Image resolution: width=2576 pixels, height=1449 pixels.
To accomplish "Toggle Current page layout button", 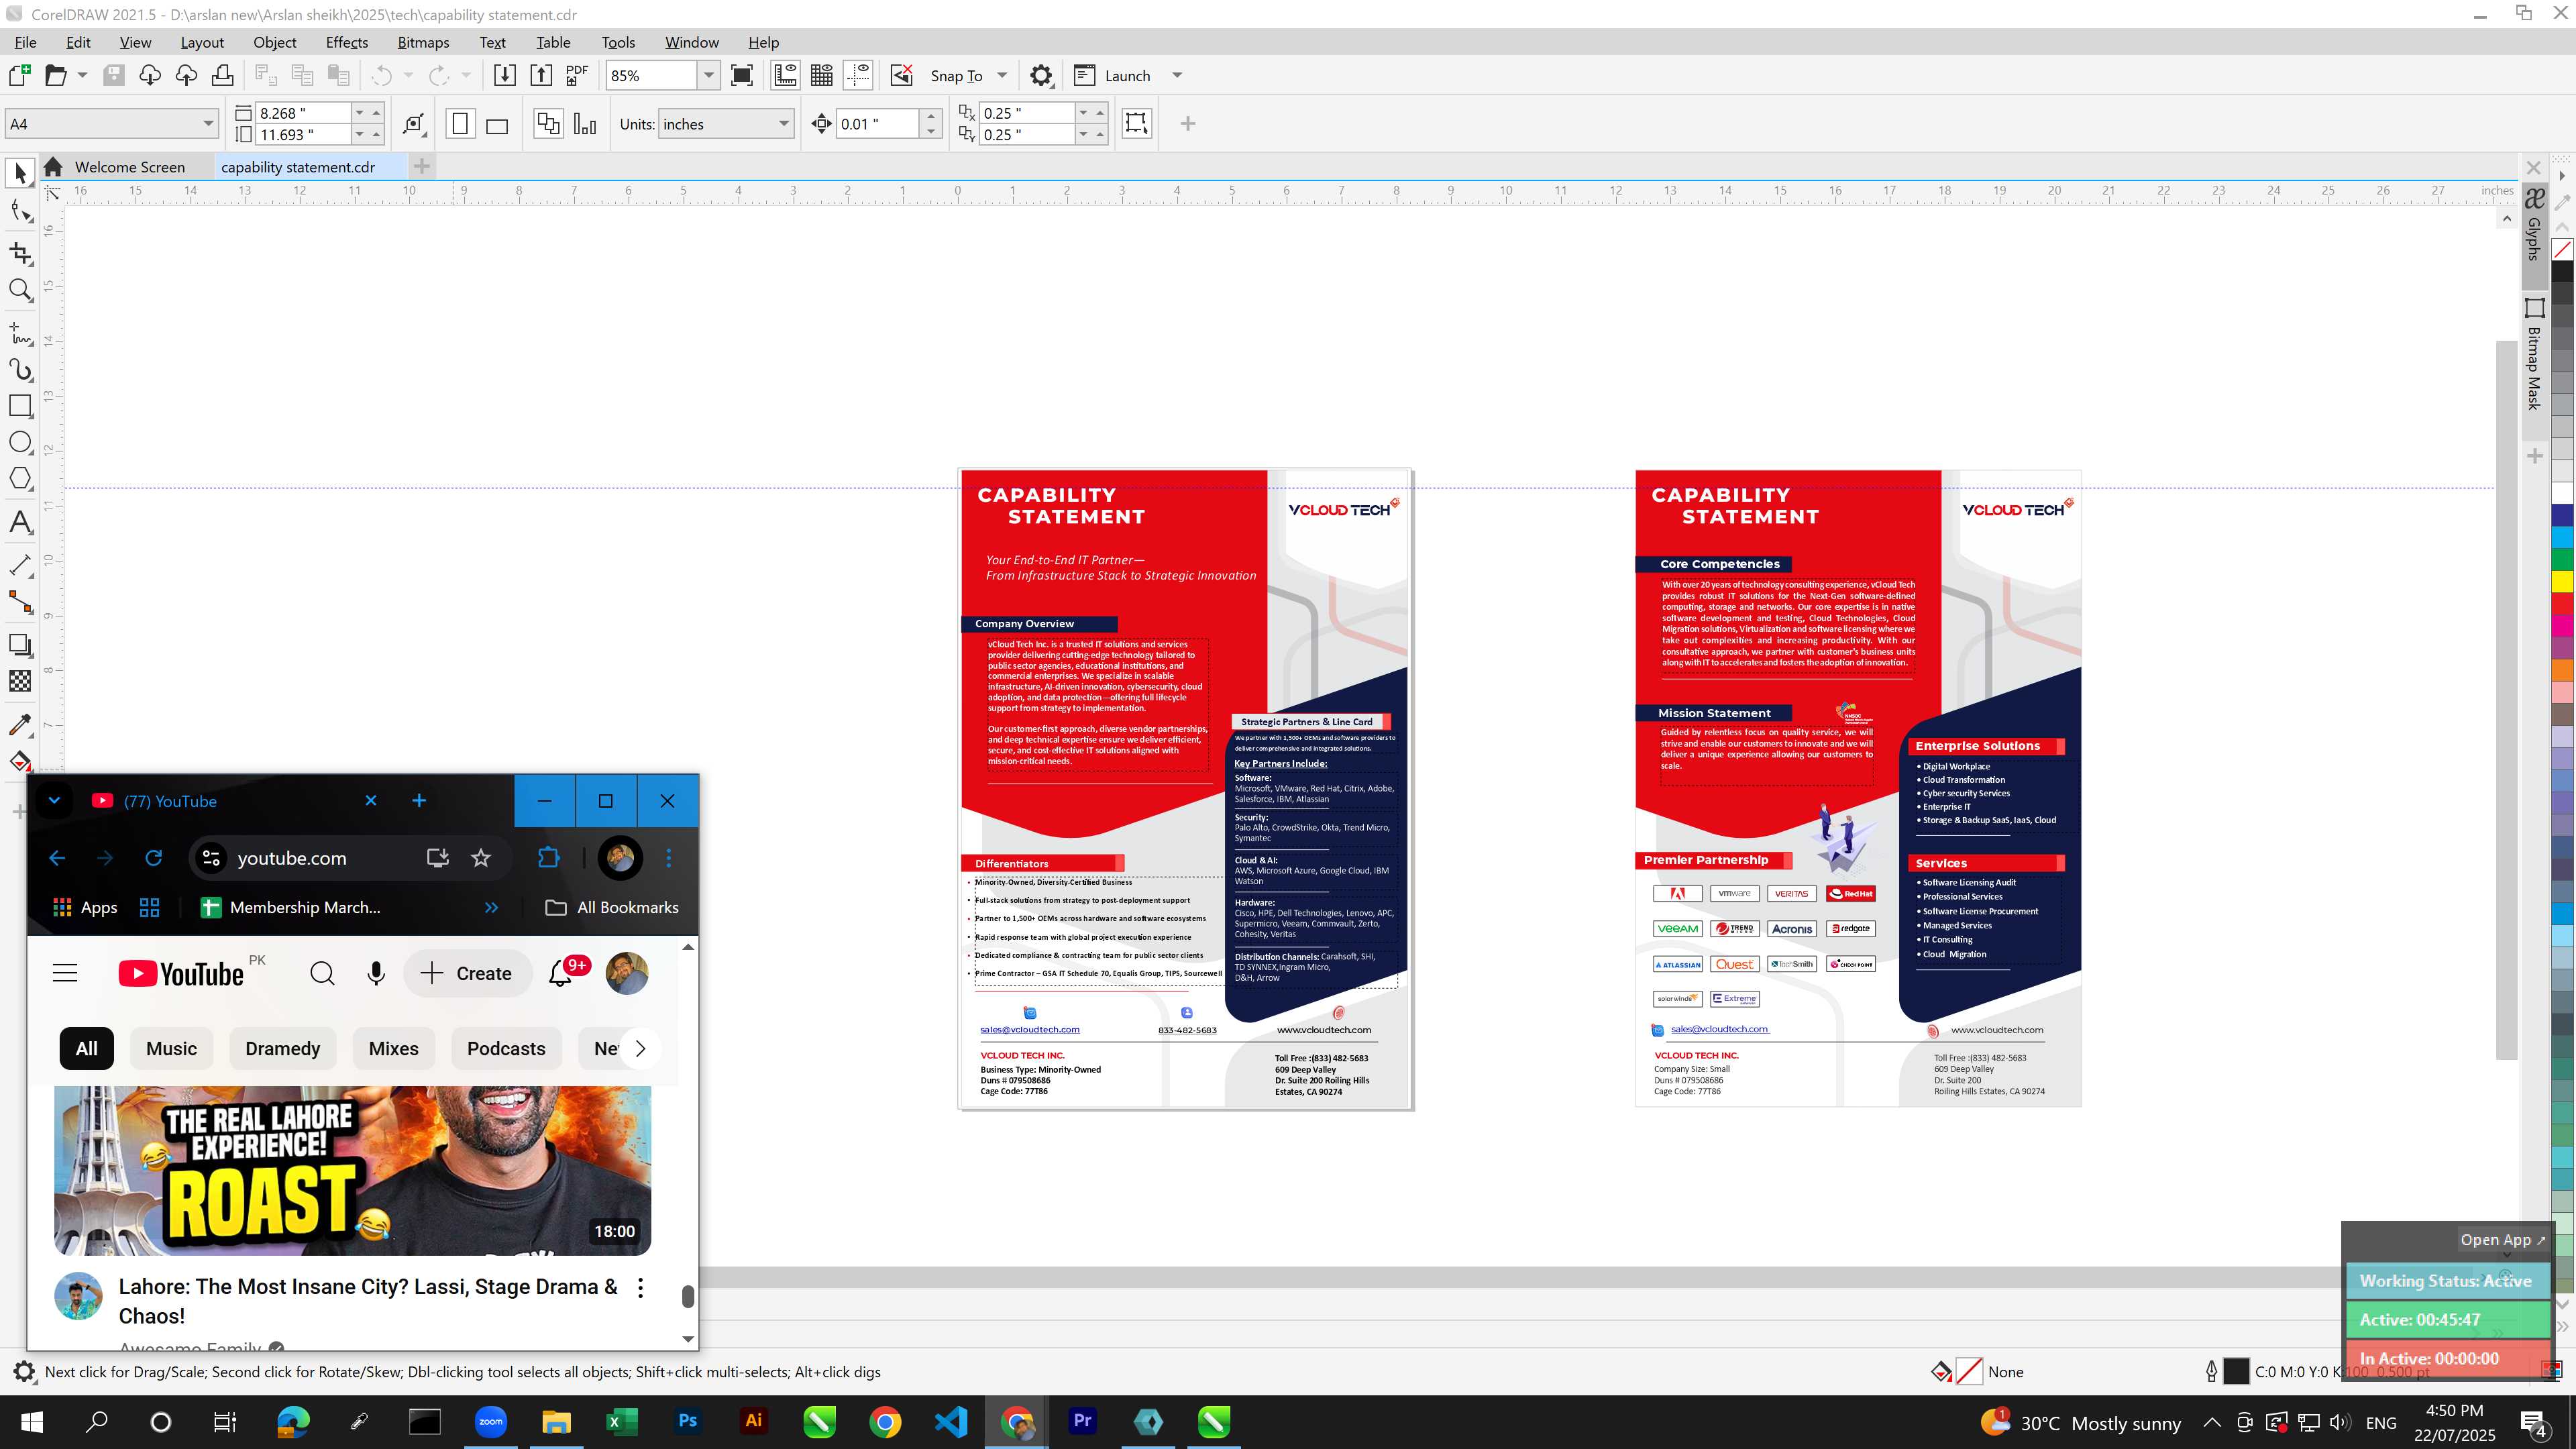I will (585, 124).
